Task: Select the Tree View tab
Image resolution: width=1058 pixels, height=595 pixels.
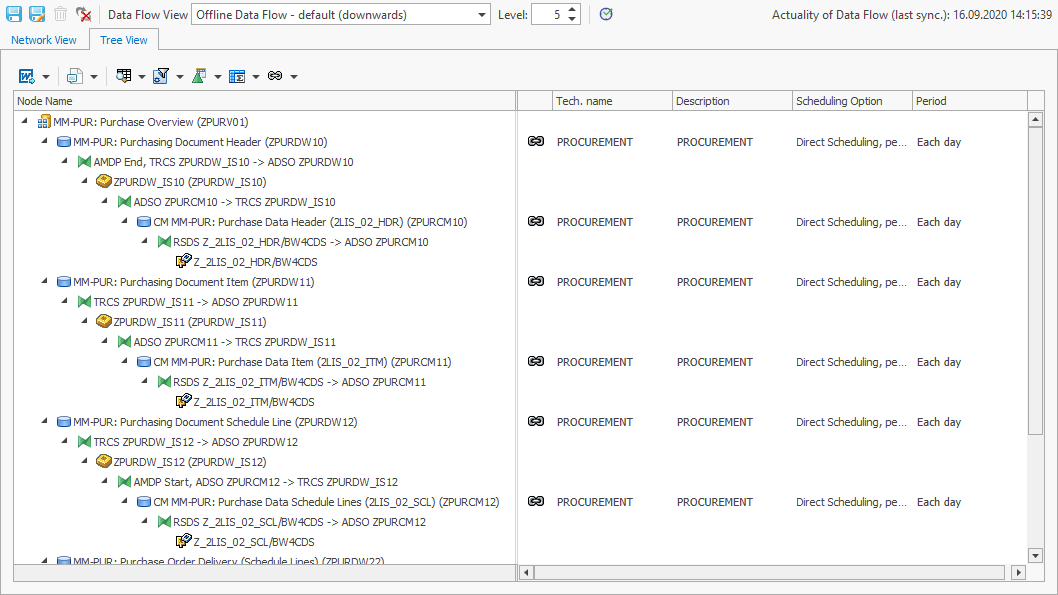Action: click(123, 40)
